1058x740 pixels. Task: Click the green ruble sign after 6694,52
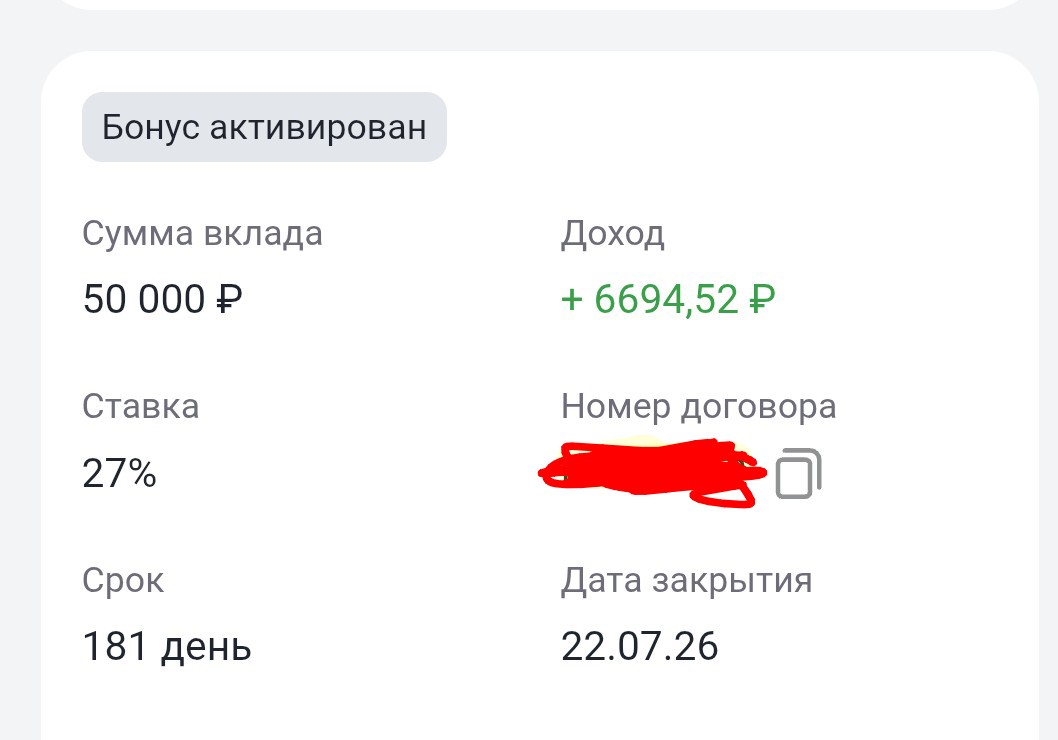coord(762,299)
